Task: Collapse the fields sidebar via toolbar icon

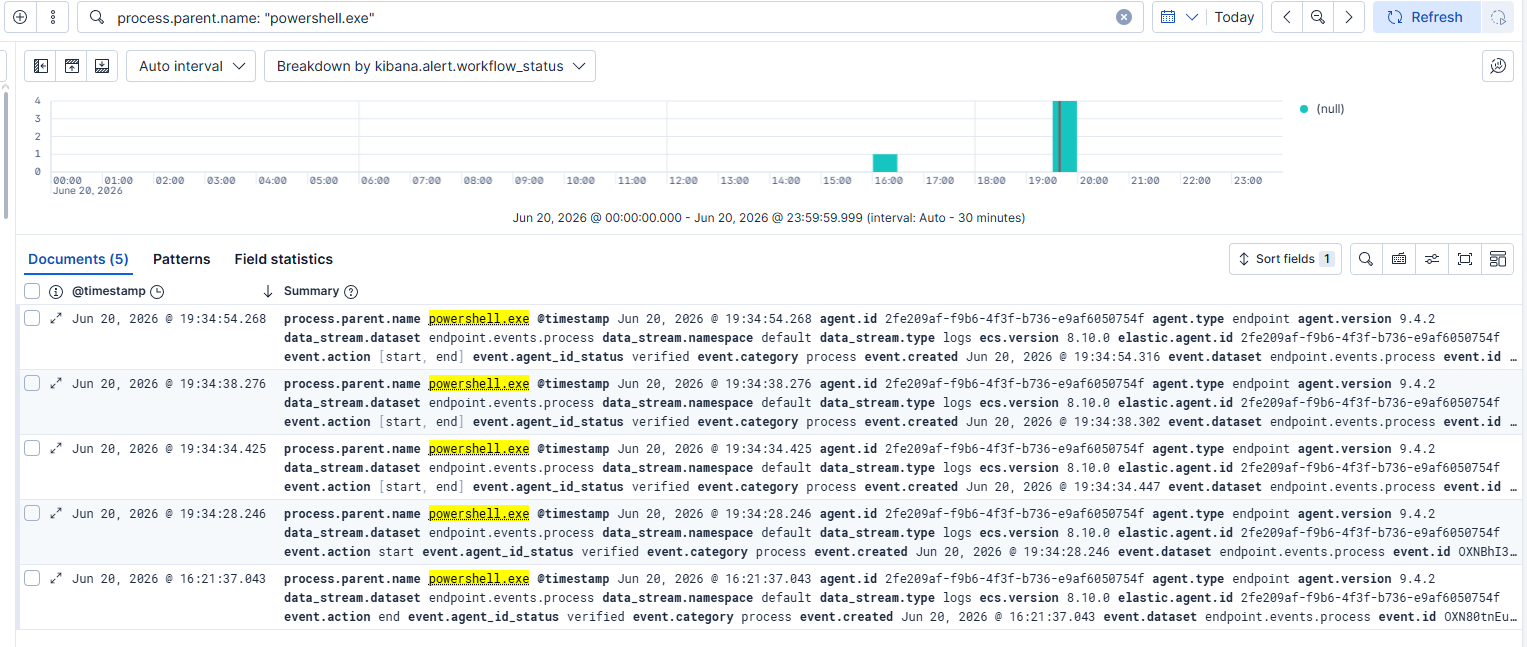Action: click(41, 66)
